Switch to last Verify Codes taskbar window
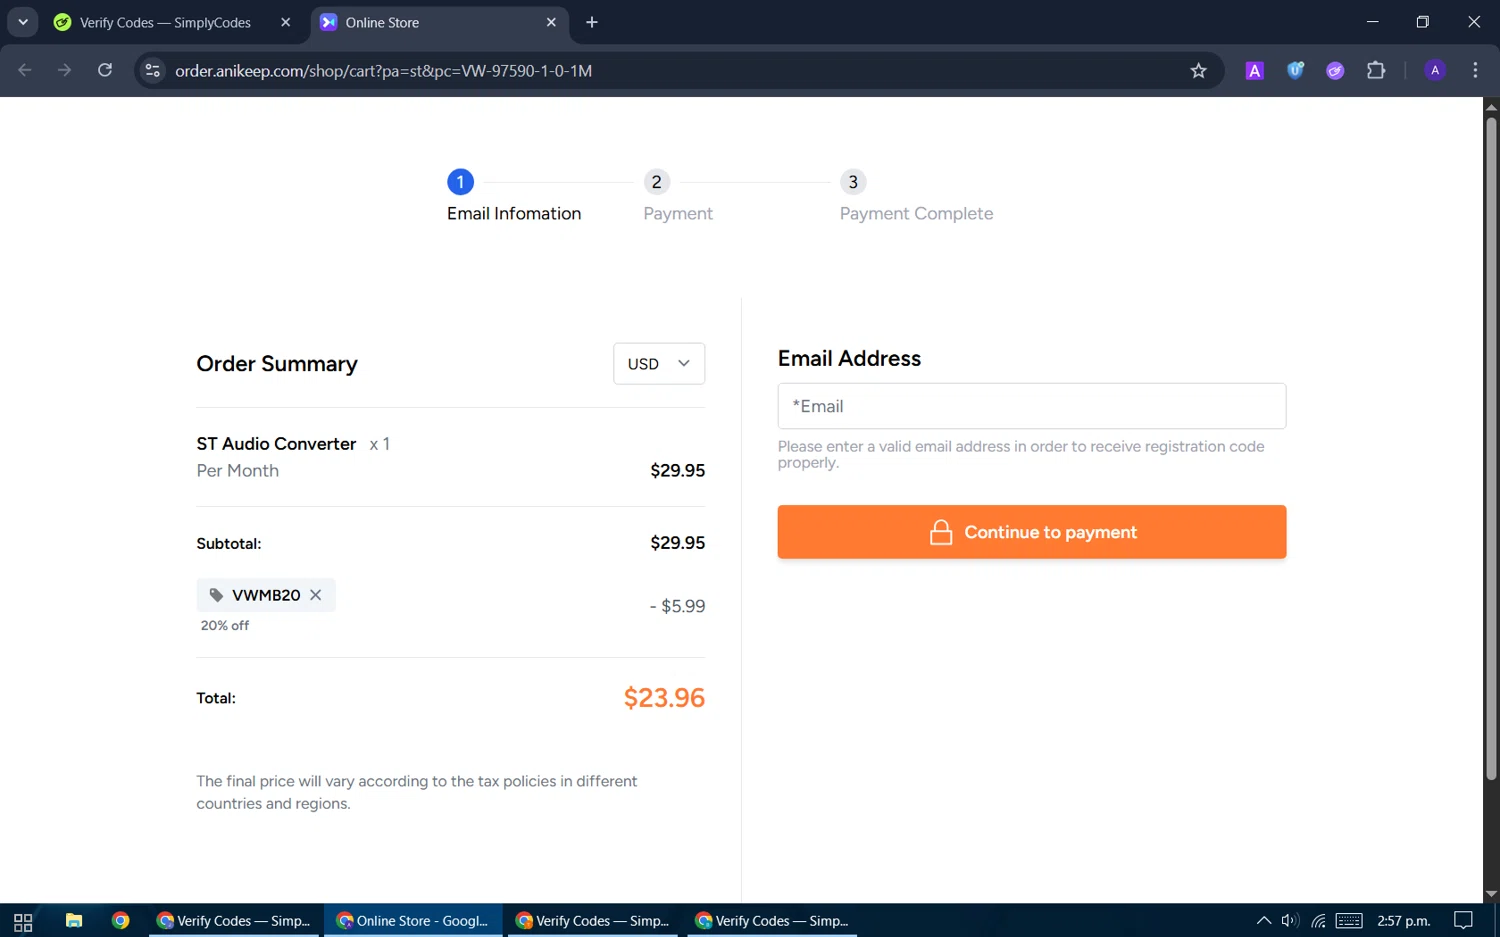Viewport: 1500px width, 937px height. click(772, 921)
